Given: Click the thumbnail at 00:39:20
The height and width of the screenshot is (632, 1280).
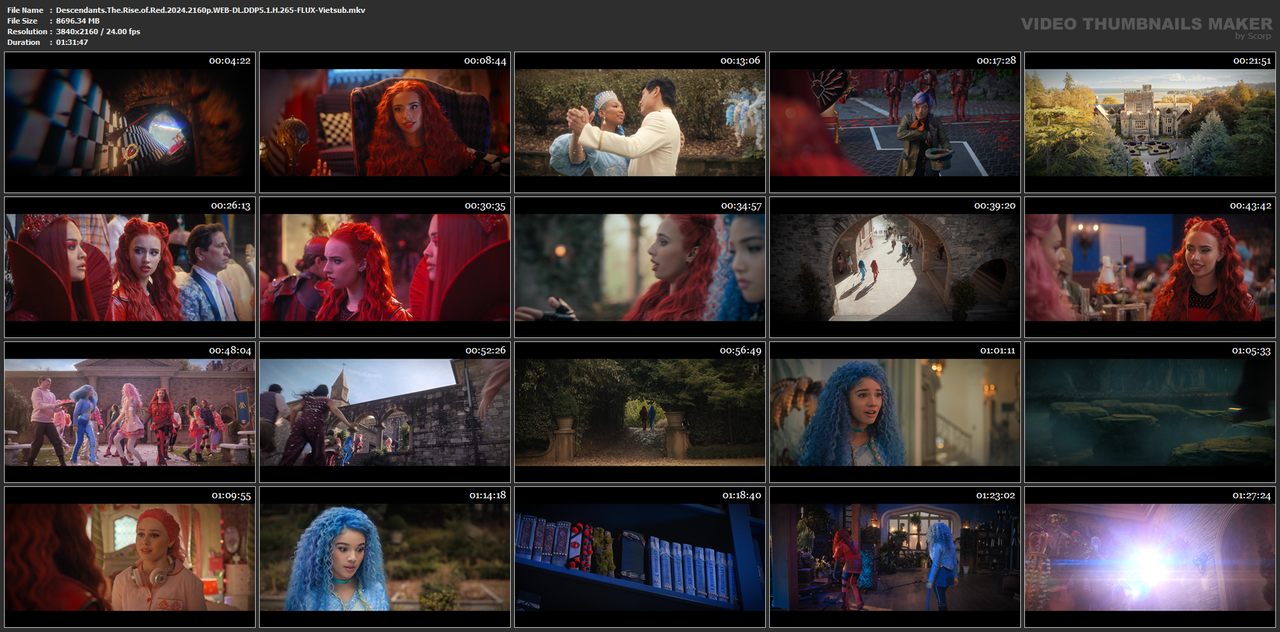Looking at the screenshot, I should 895,267.
